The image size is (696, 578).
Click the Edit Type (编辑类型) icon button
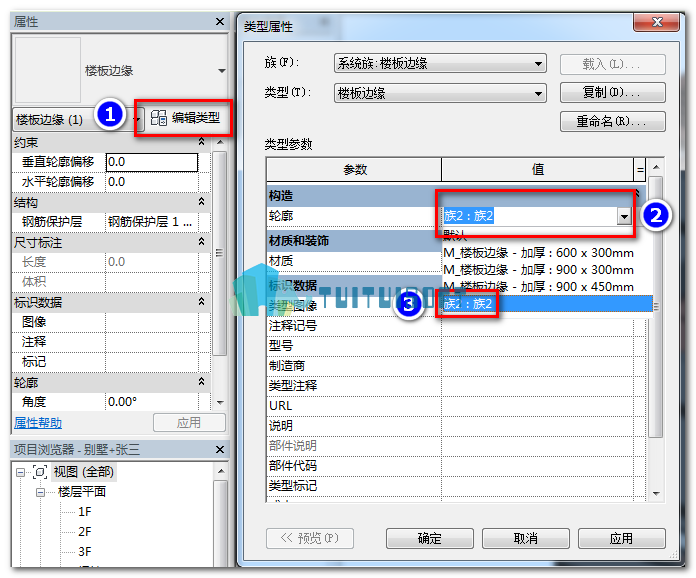tap(185, 118)
